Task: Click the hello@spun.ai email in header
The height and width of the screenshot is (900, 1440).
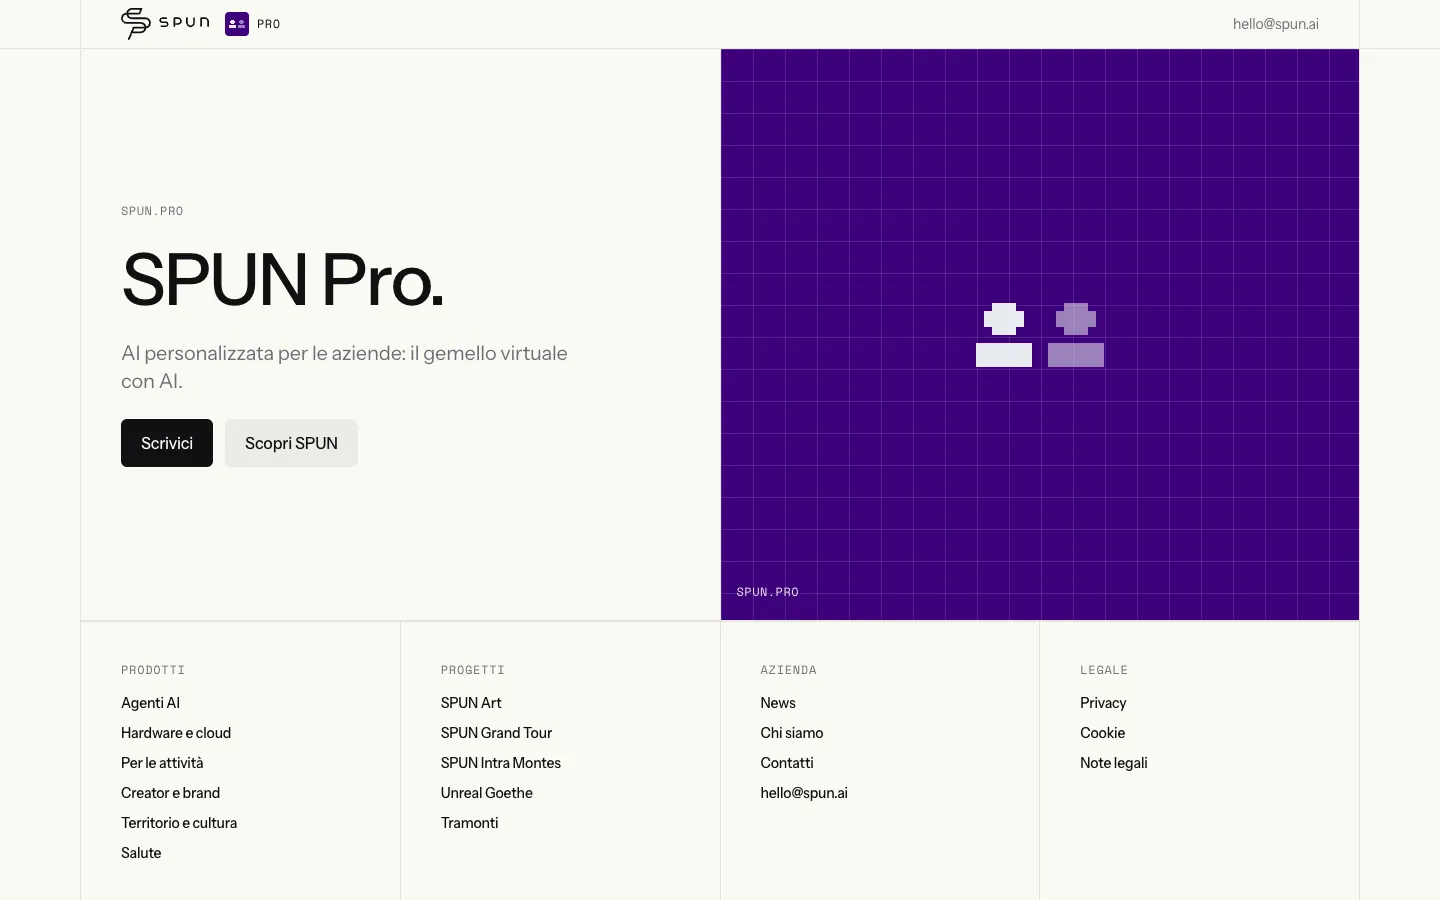Action: pyautogui.click(x=1275, y=24)
